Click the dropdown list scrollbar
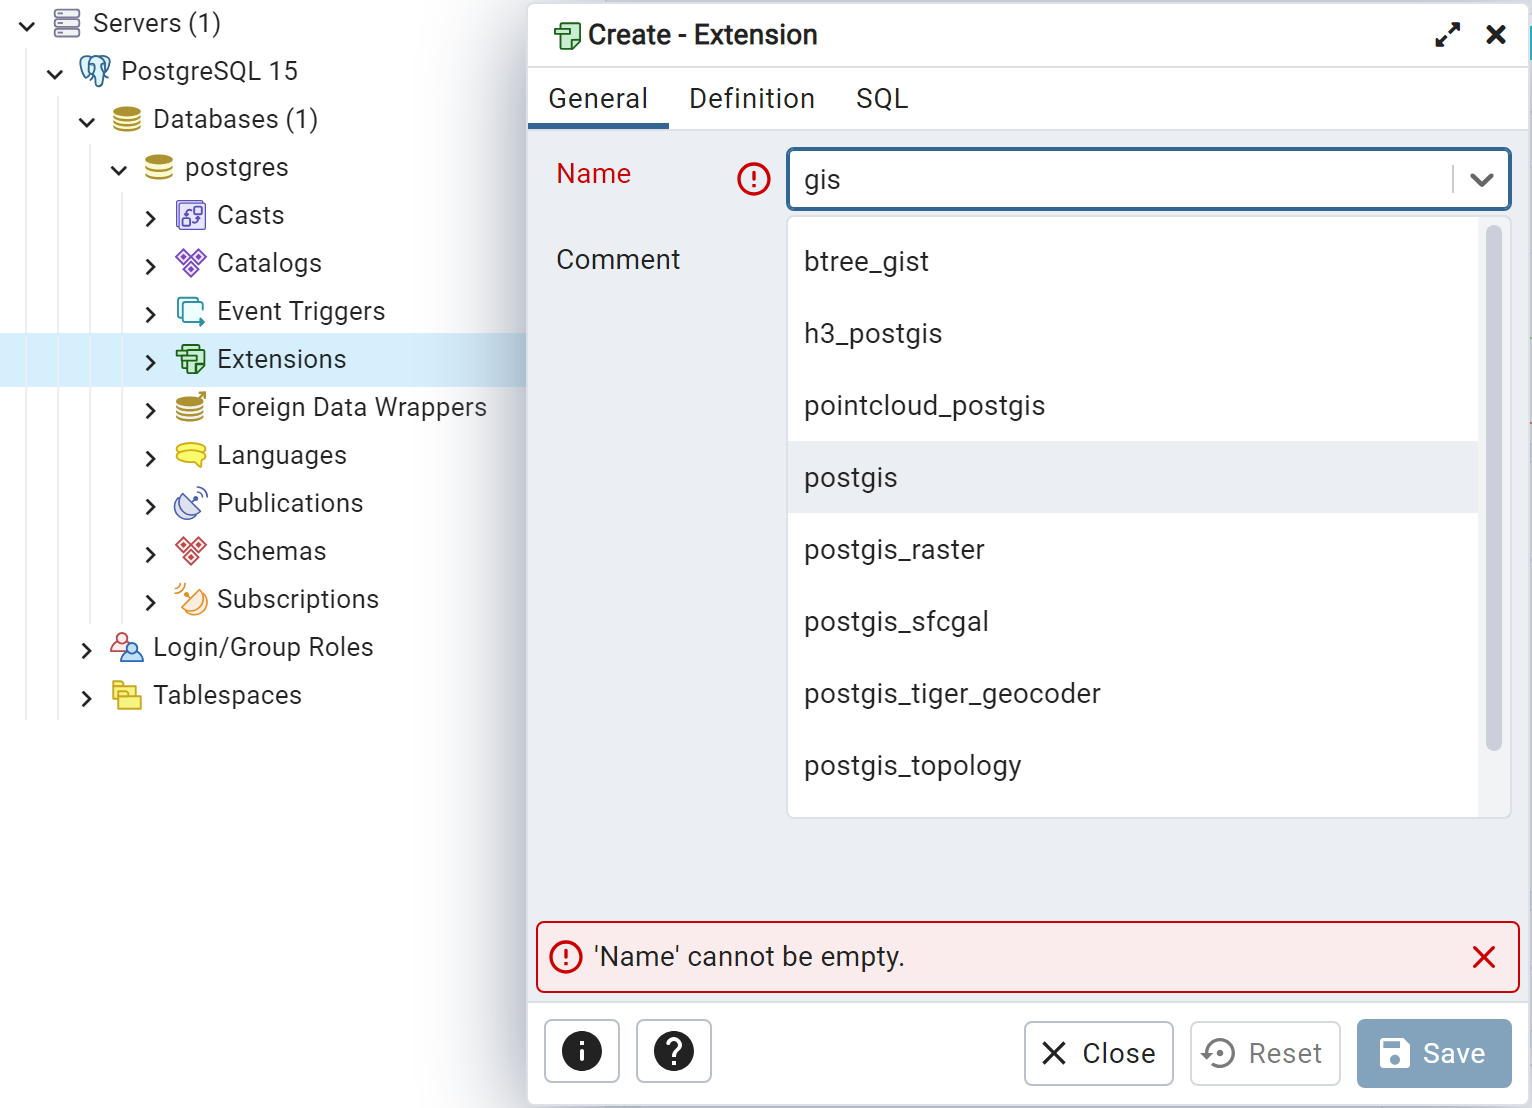The image size is (1532, 1108). 1494,487
